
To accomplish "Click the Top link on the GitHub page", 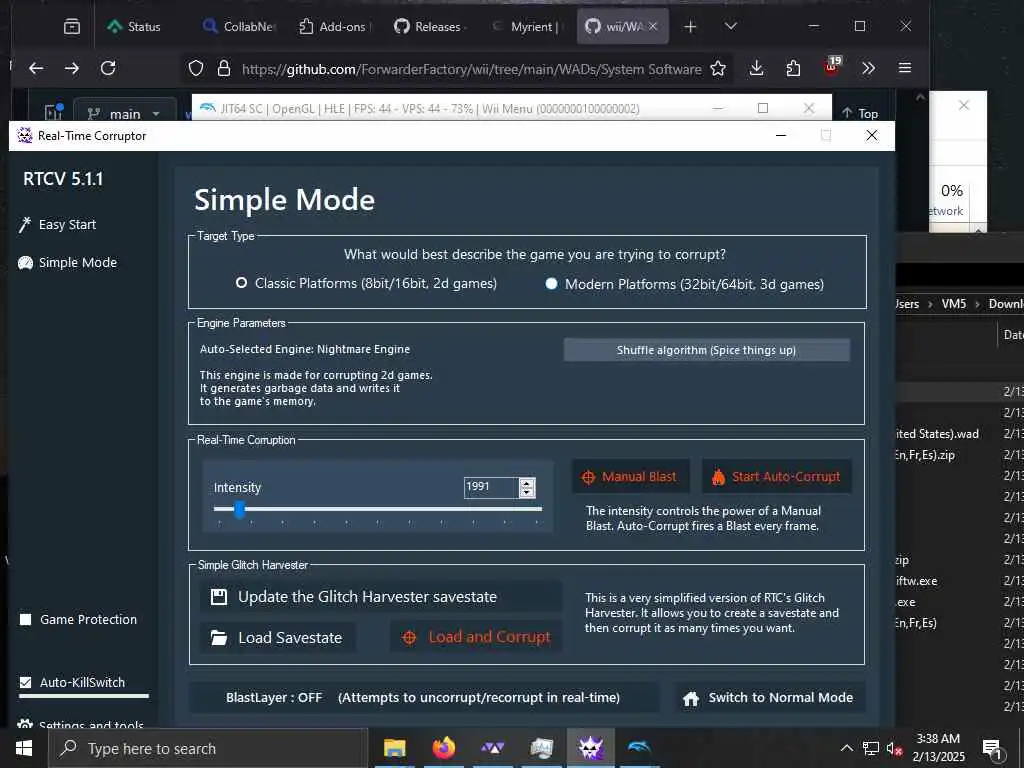I will coord(860,114).
